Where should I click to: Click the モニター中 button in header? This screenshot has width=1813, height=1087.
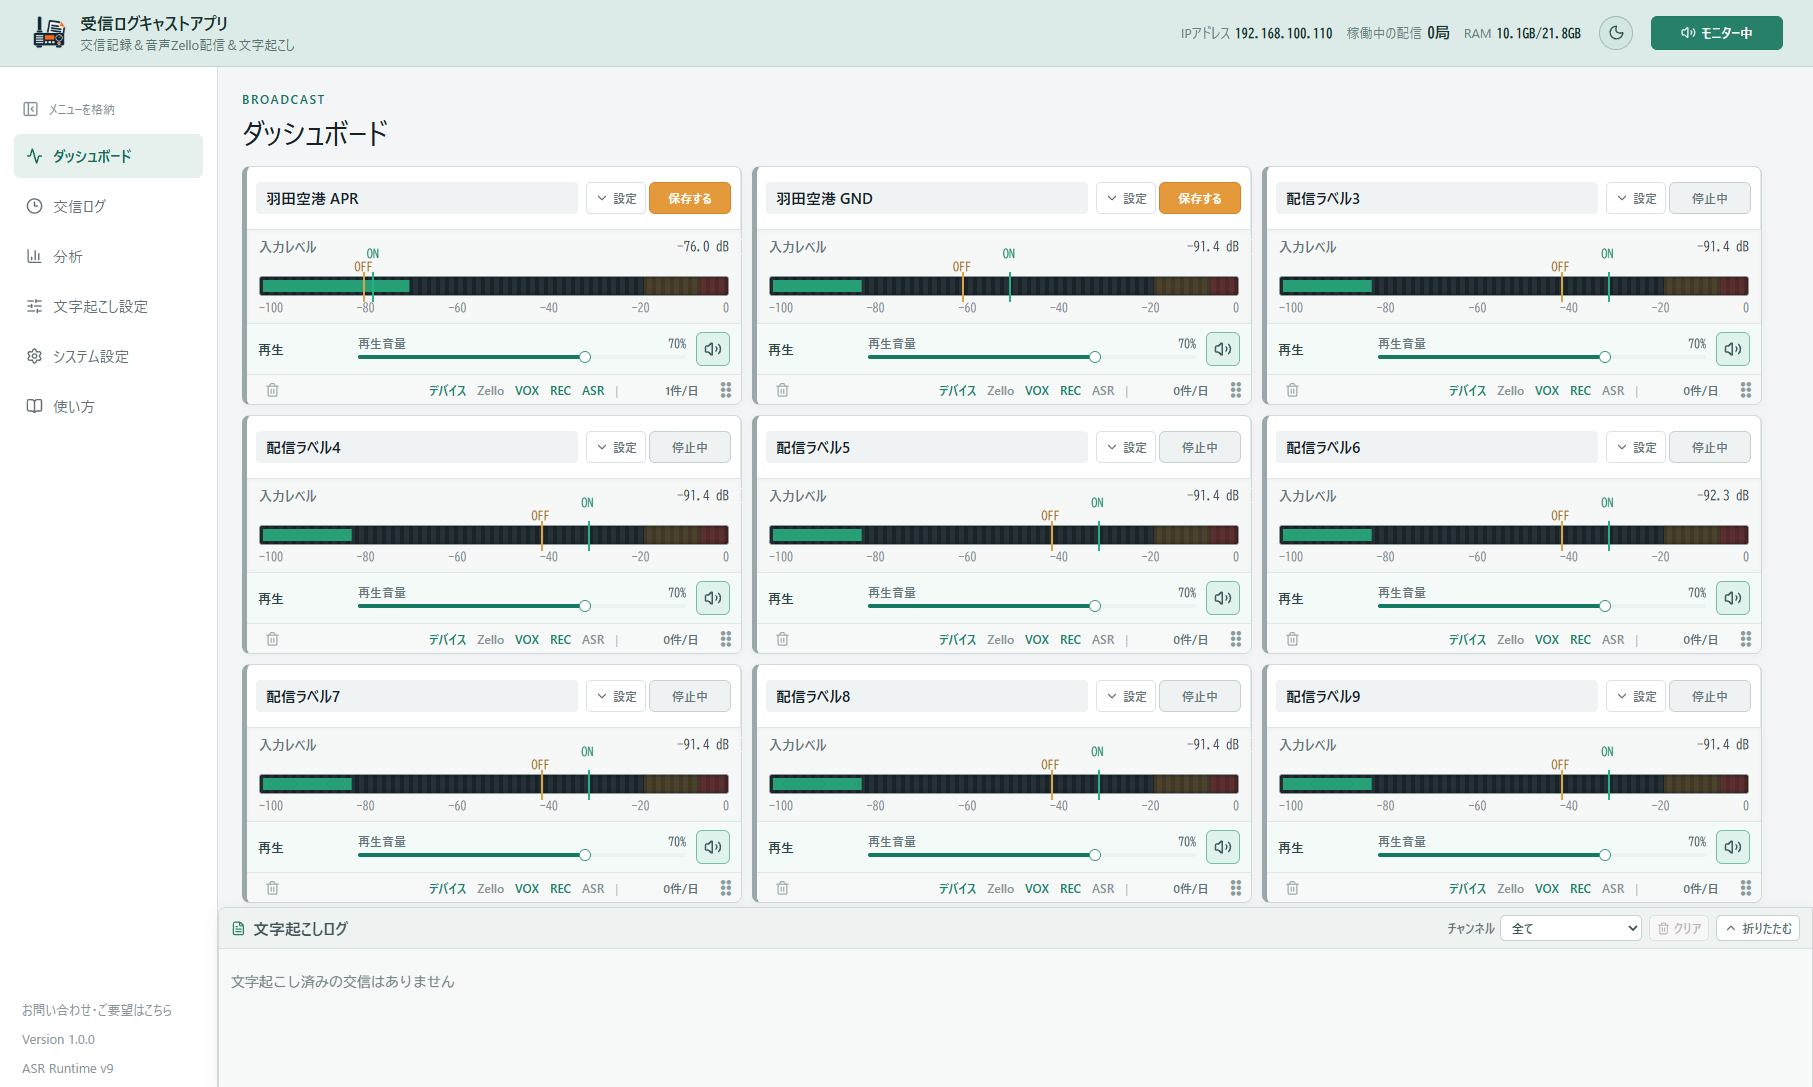(1717, 33)
